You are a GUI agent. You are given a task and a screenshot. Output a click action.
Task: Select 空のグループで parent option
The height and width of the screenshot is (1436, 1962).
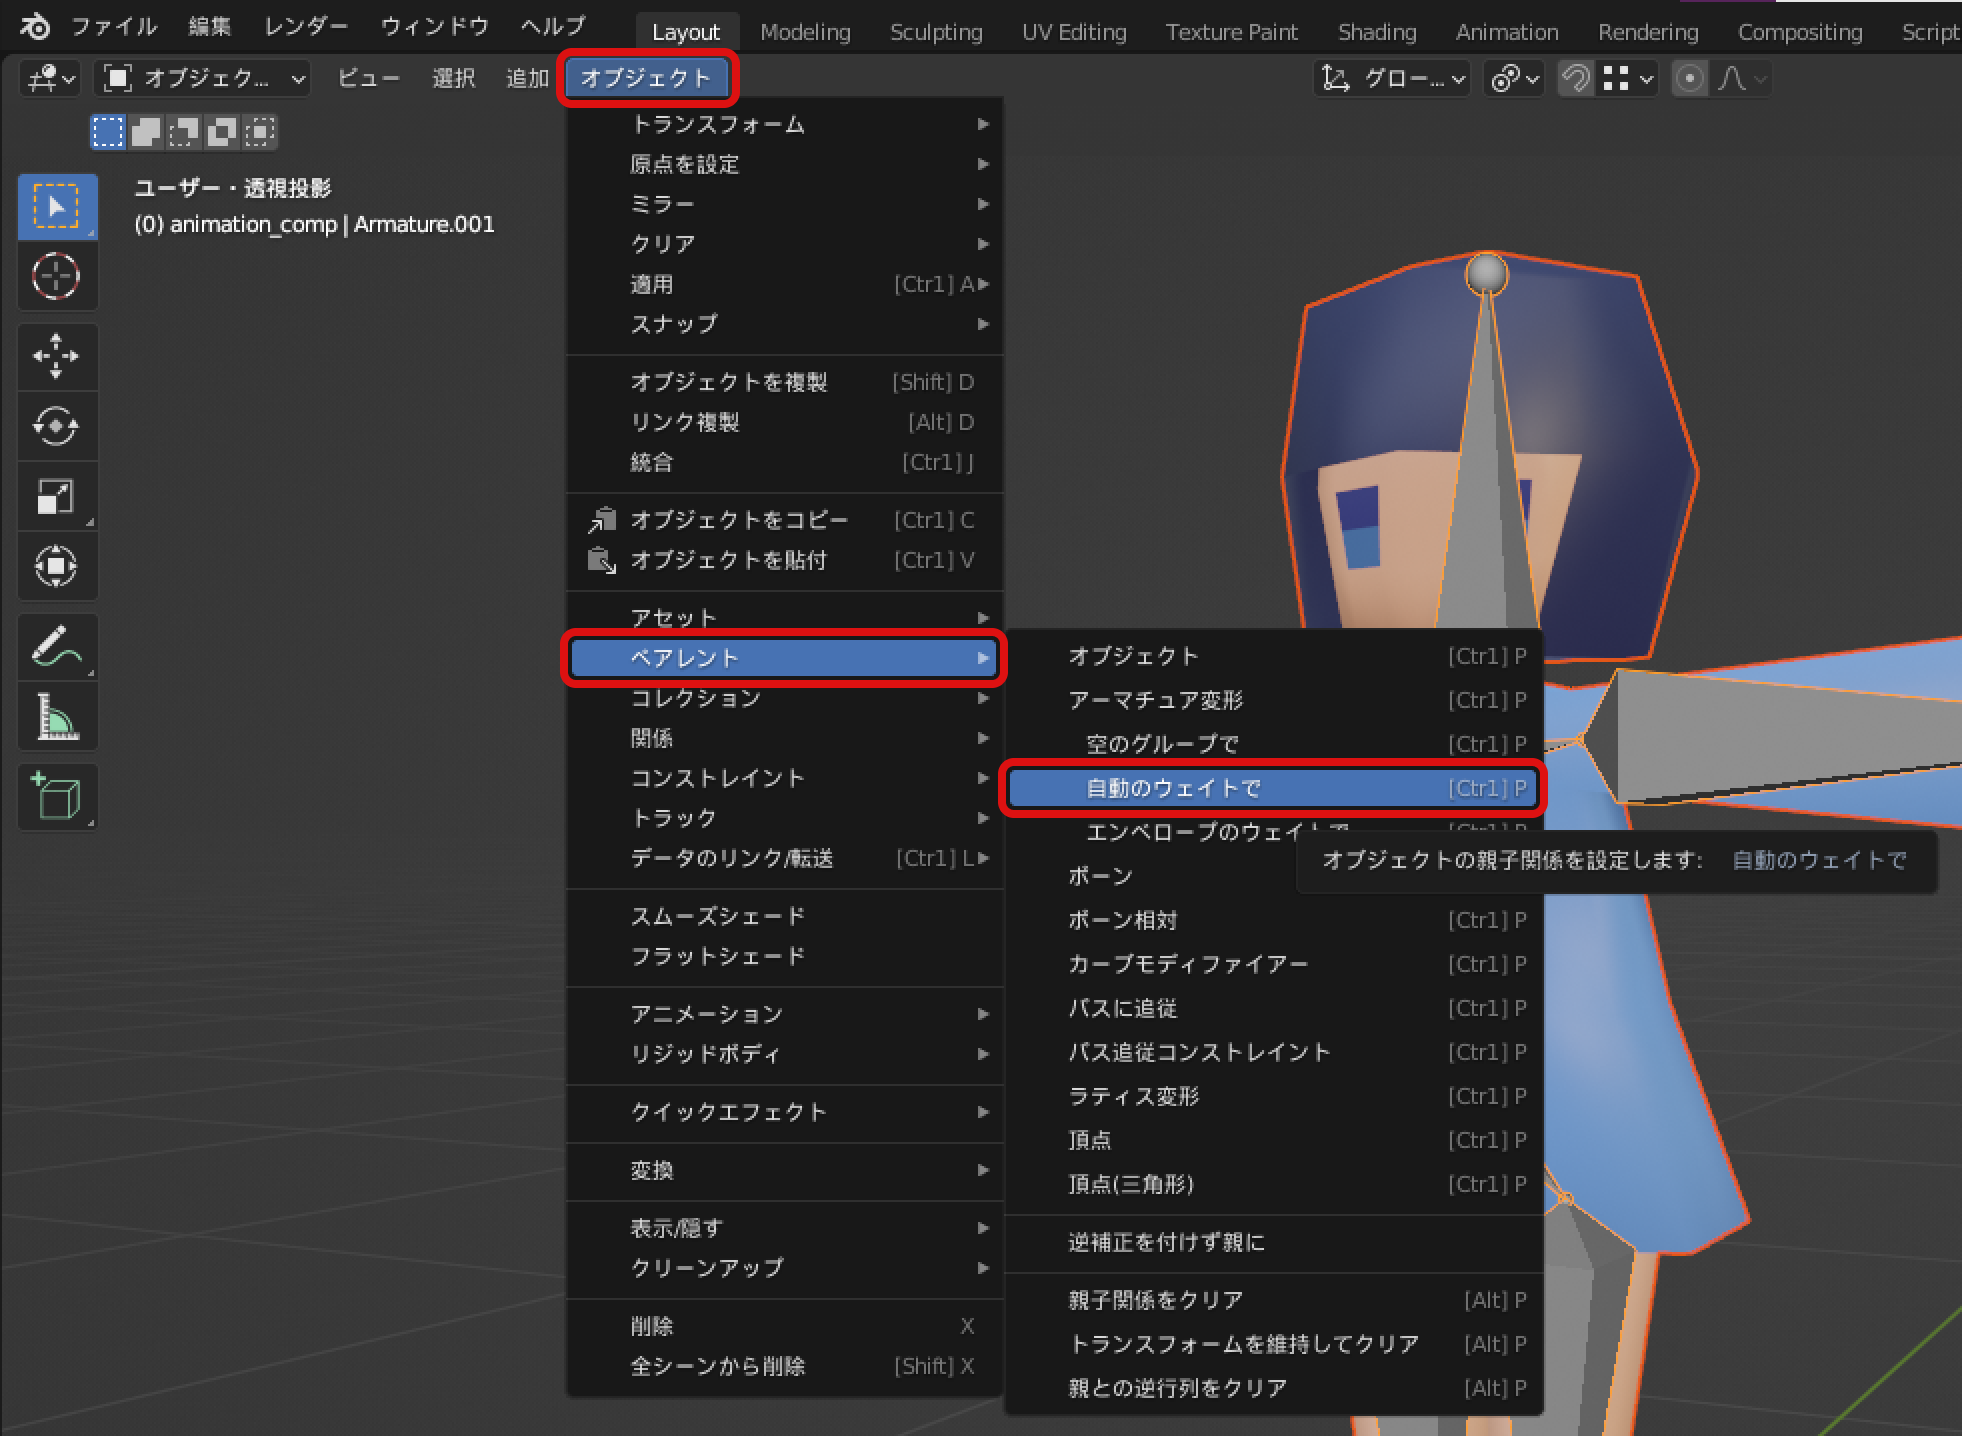pos(1273,744)
